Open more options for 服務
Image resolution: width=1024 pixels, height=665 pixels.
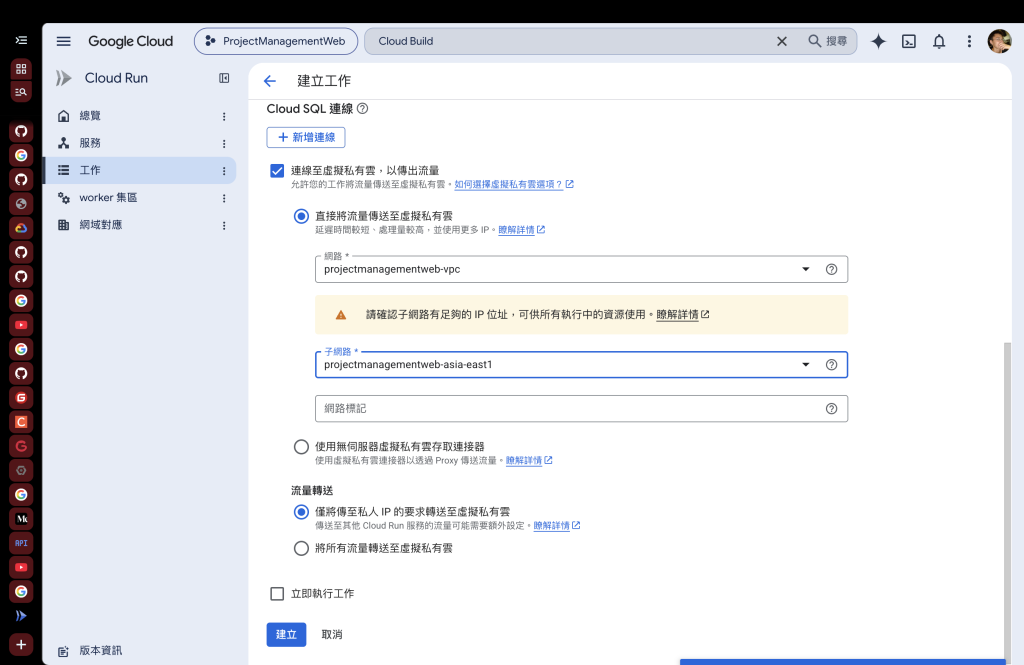[x=224, y=144]
